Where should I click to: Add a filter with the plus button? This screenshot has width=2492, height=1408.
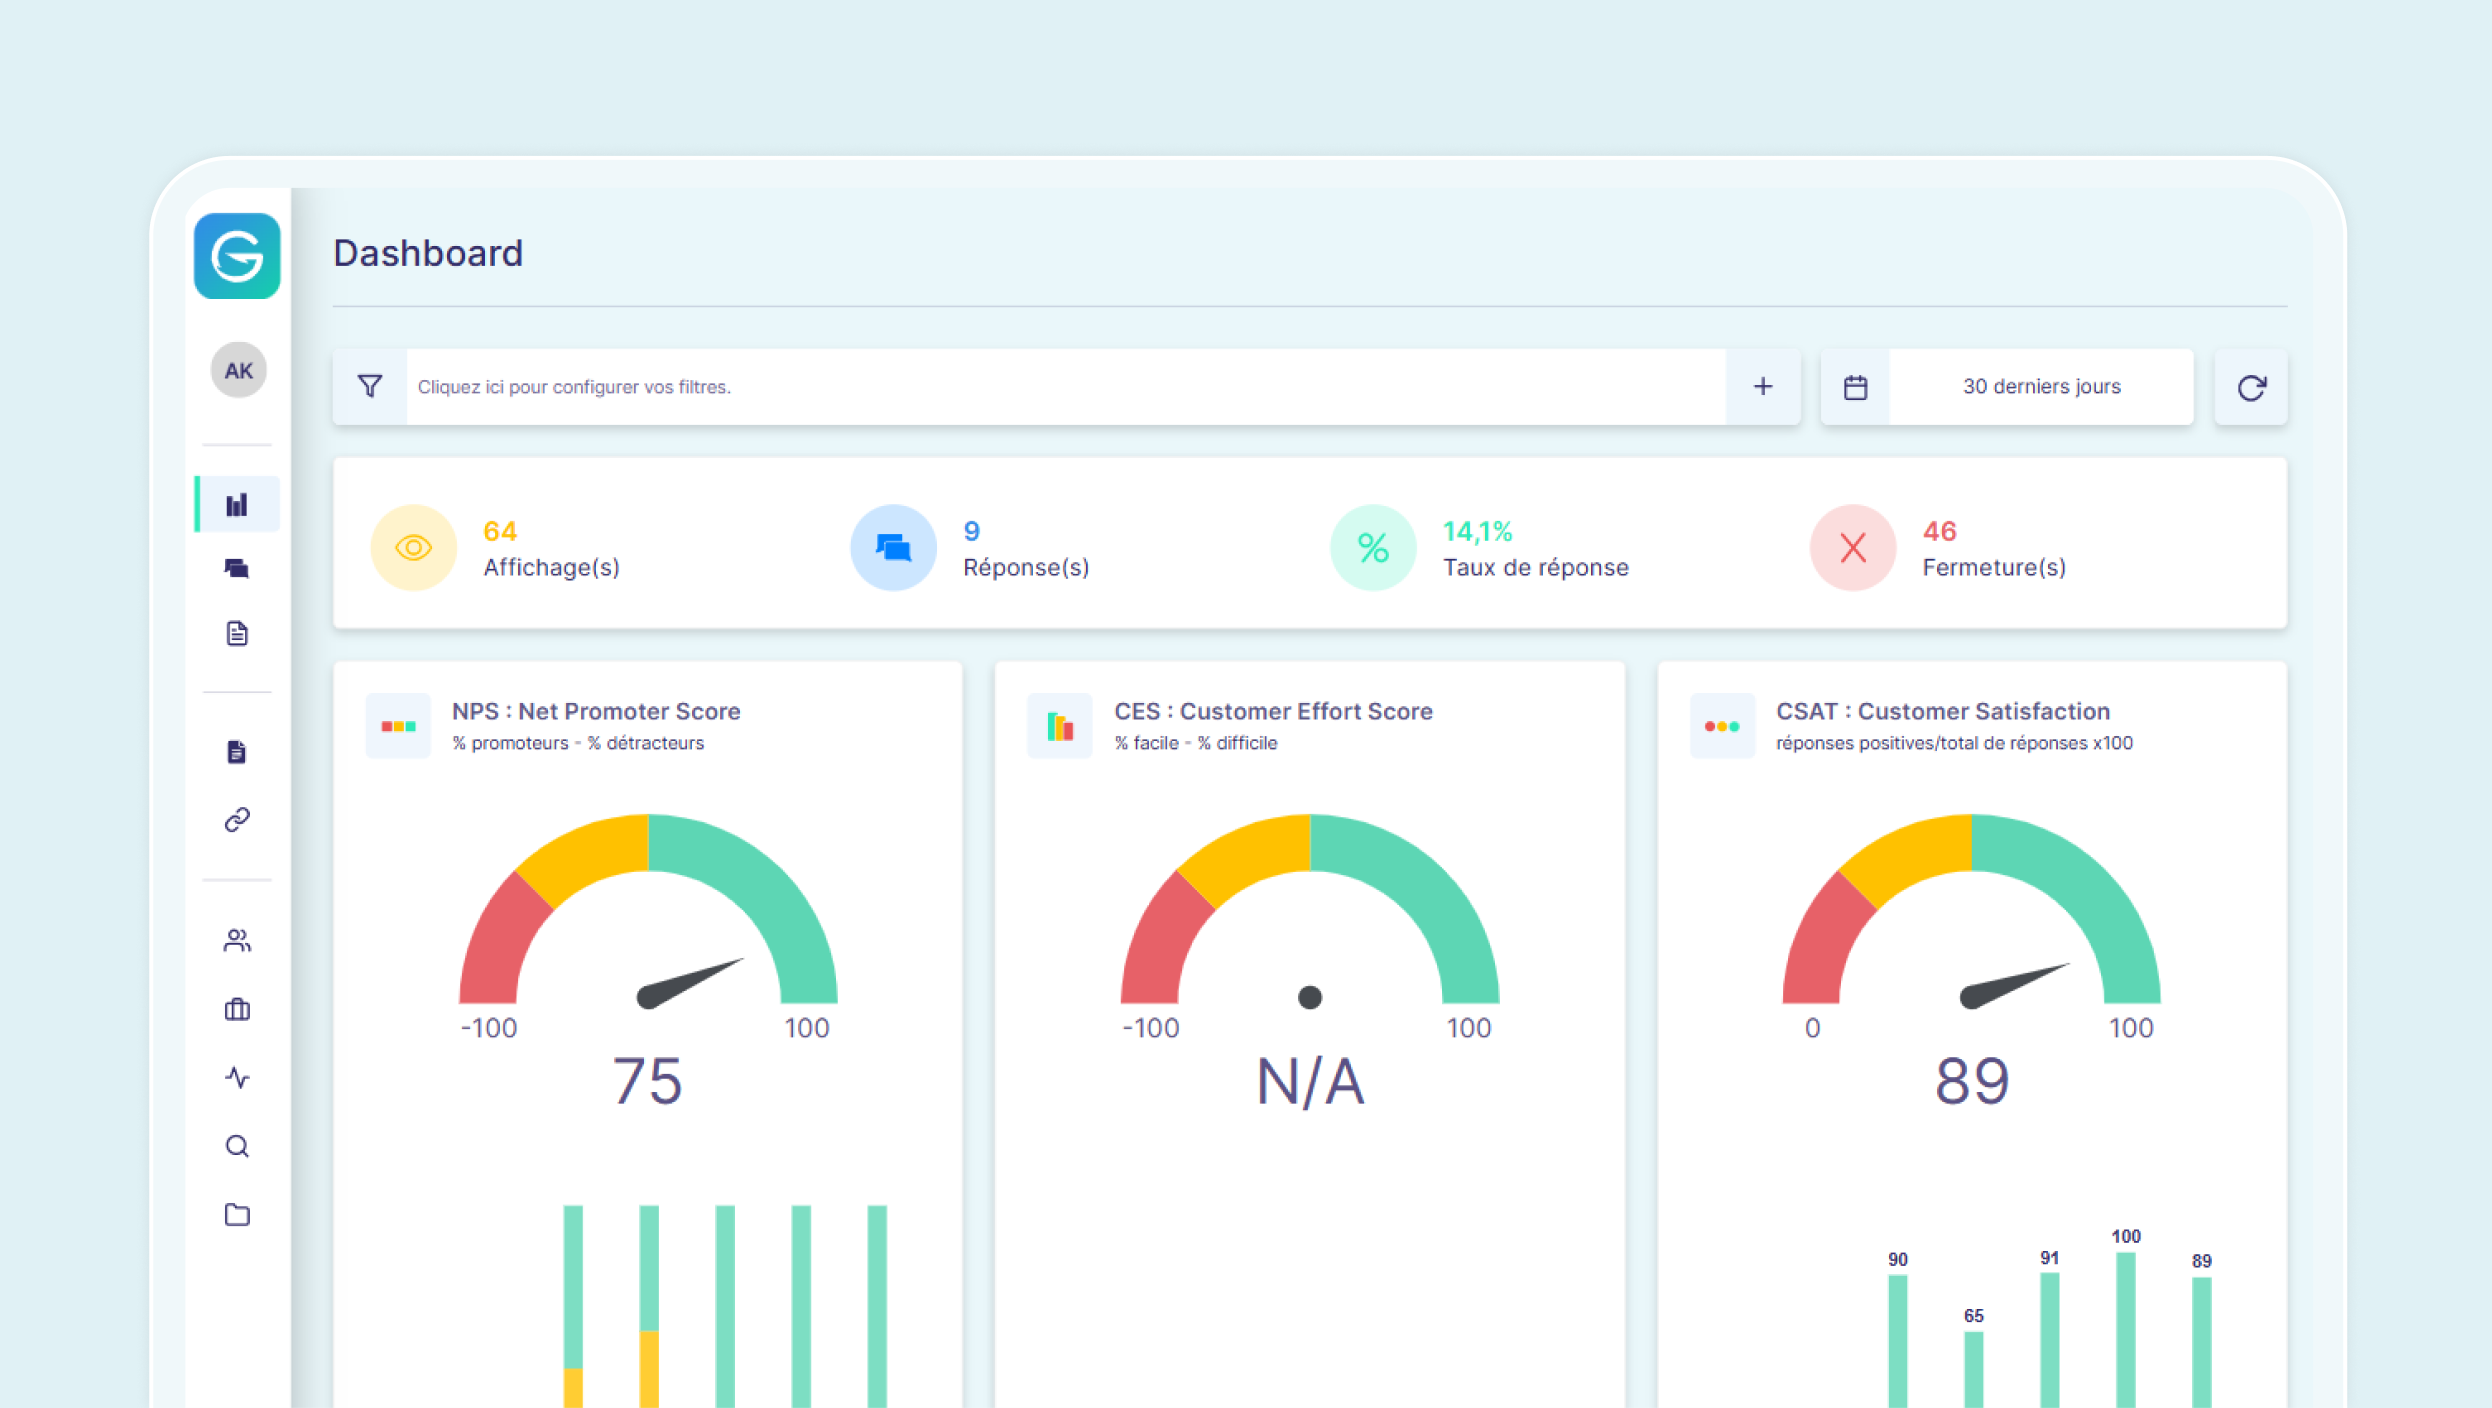[1763, 387]
